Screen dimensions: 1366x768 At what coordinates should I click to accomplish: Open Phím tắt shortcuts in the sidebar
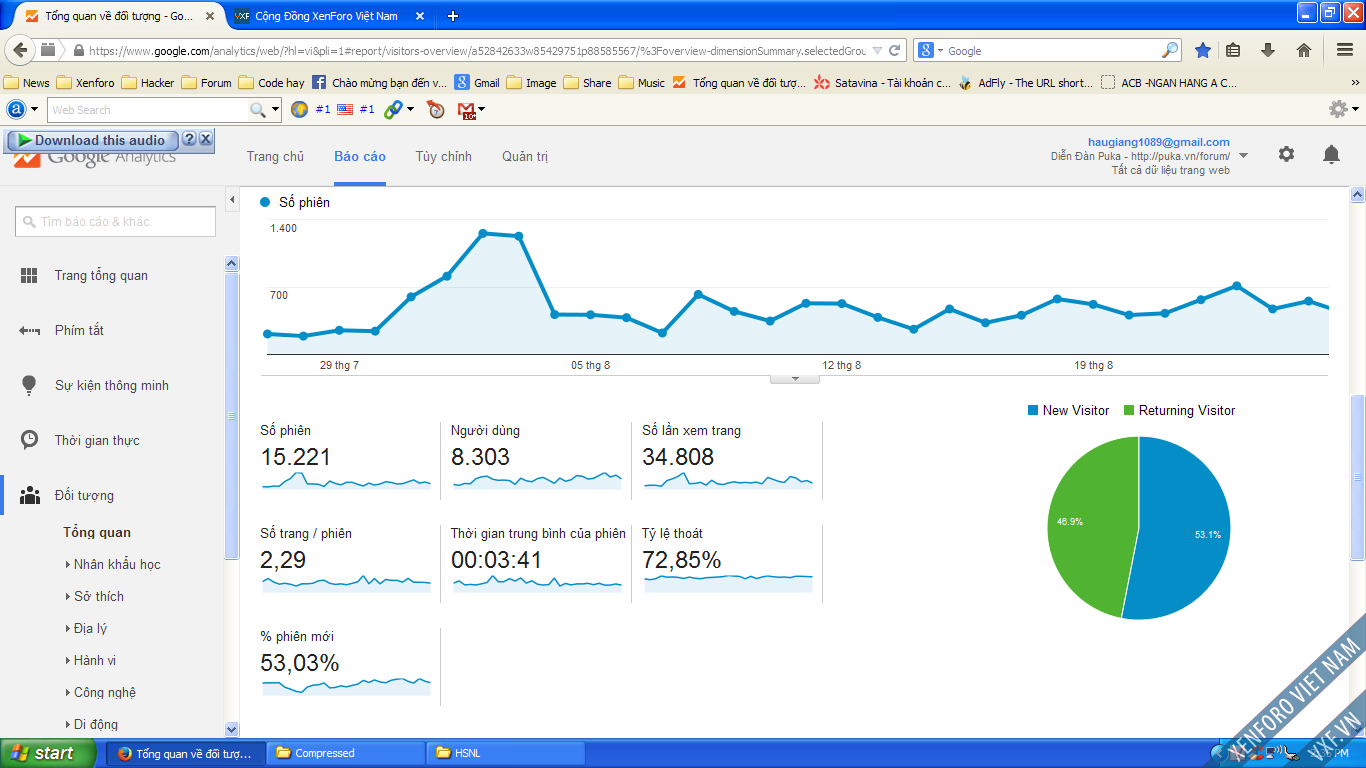tap(79, 331)
